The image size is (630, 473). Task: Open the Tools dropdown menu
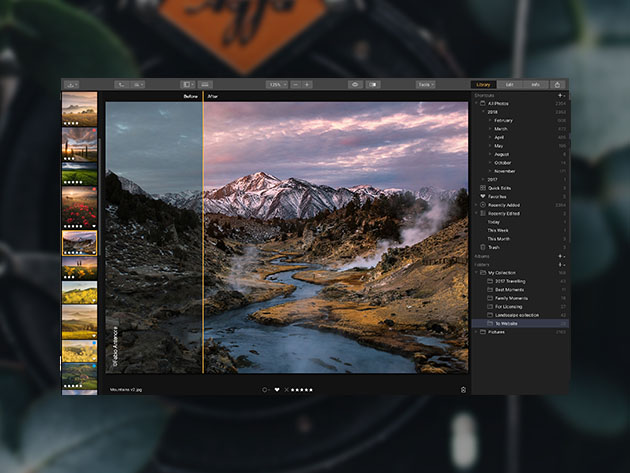pos(426,85)
